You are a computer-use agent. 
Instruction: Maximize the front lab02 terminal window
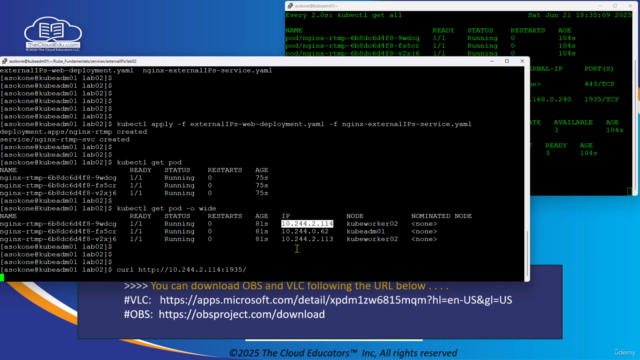point(507,61)
